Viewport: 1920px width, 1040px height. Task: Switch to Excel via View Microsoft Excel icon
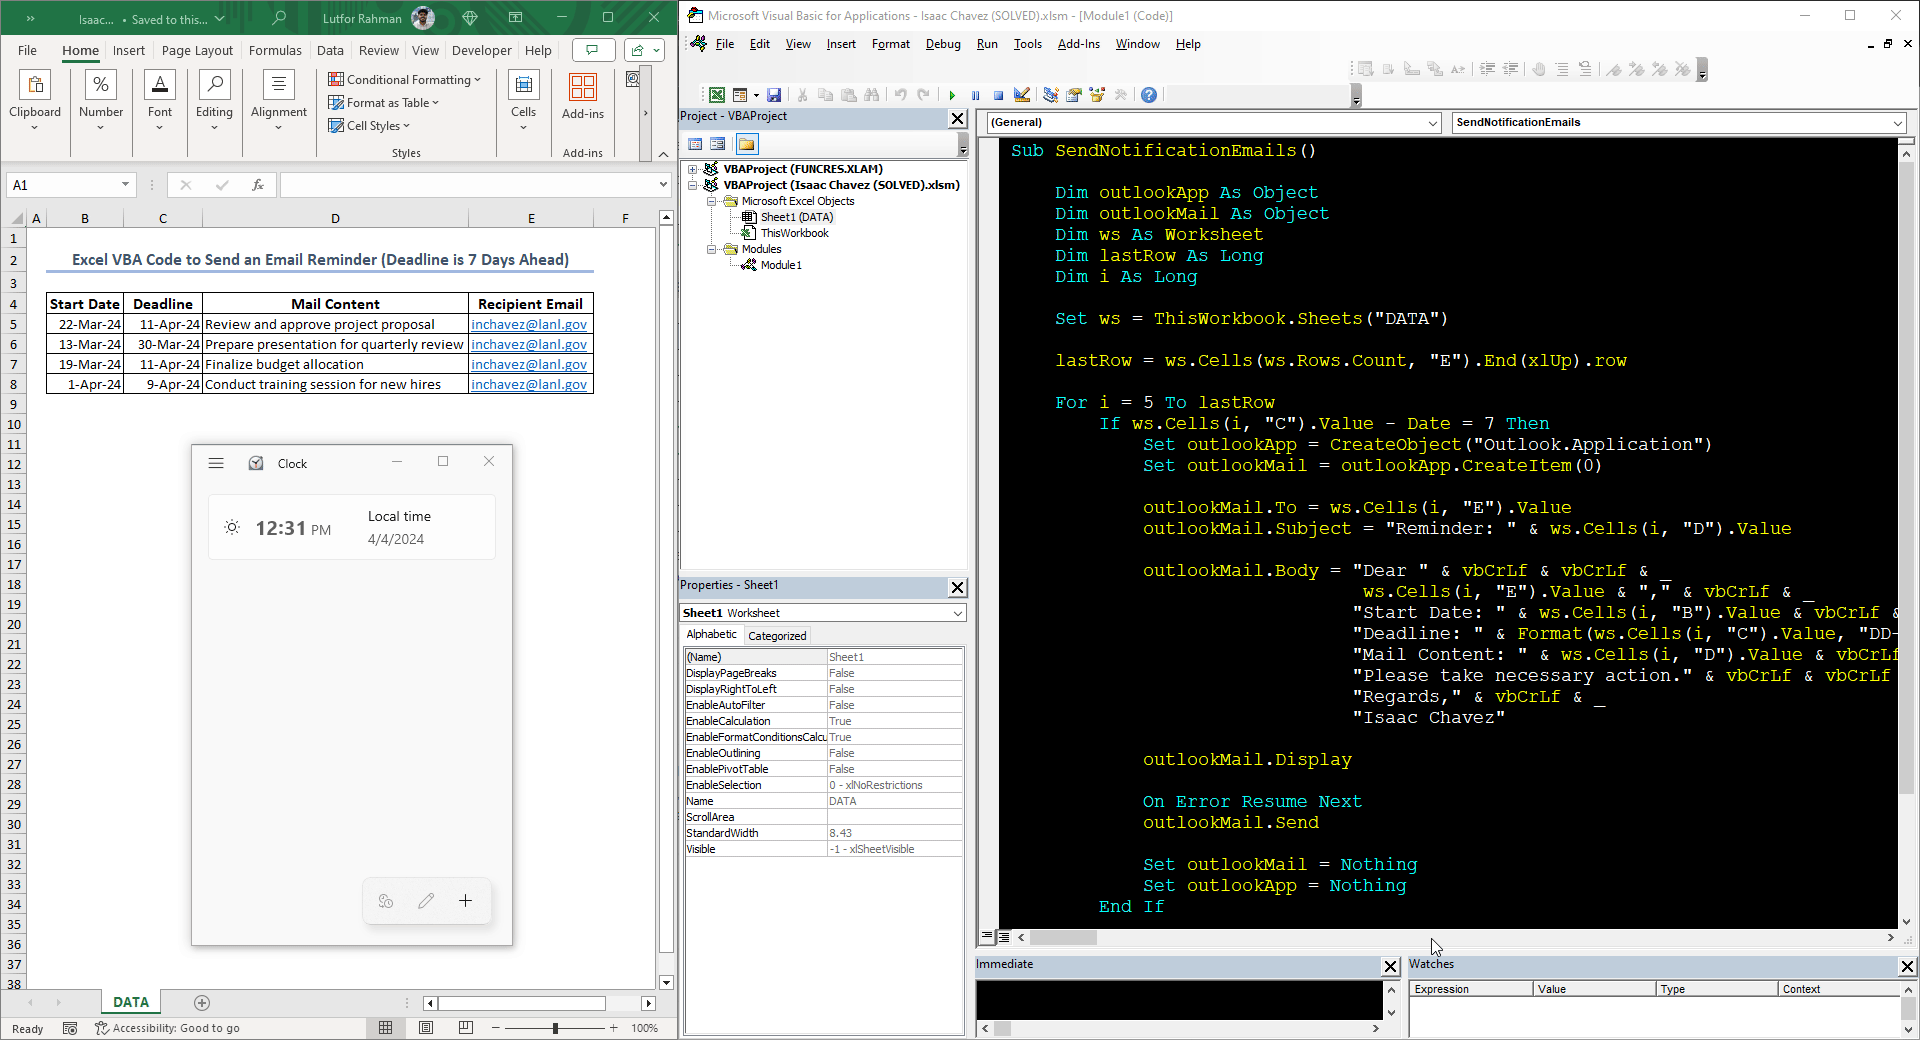click(x=717, y=95)
